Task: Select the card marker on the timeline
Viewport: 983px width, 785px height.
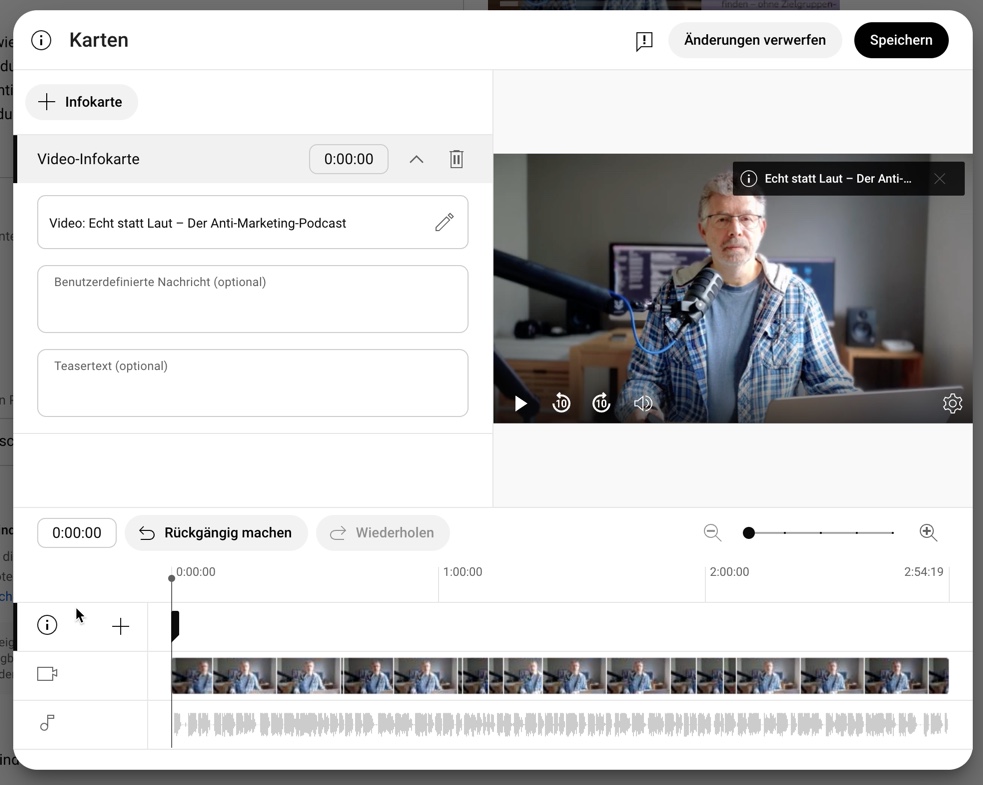Action: point(175,626)
